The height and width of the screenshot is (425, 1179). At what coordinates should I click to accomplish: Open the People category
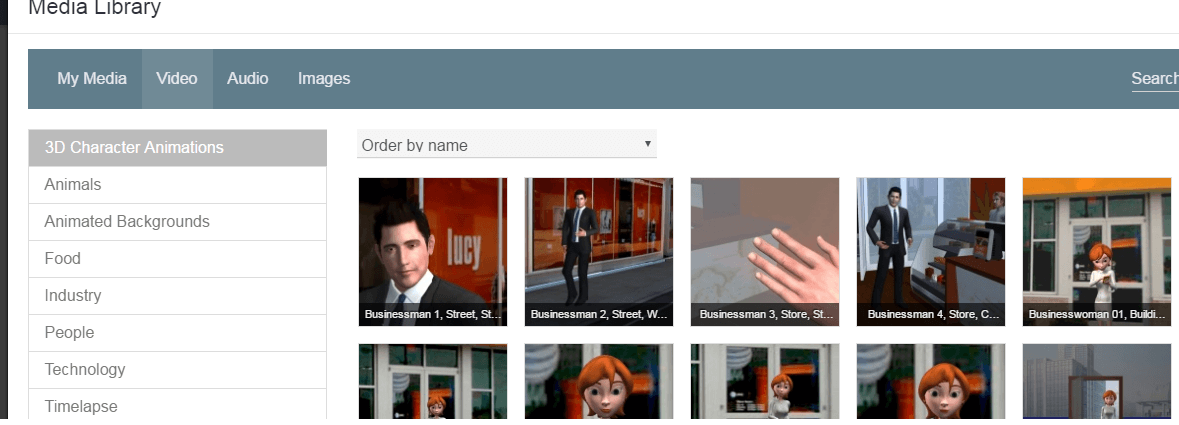coord(177,332)
